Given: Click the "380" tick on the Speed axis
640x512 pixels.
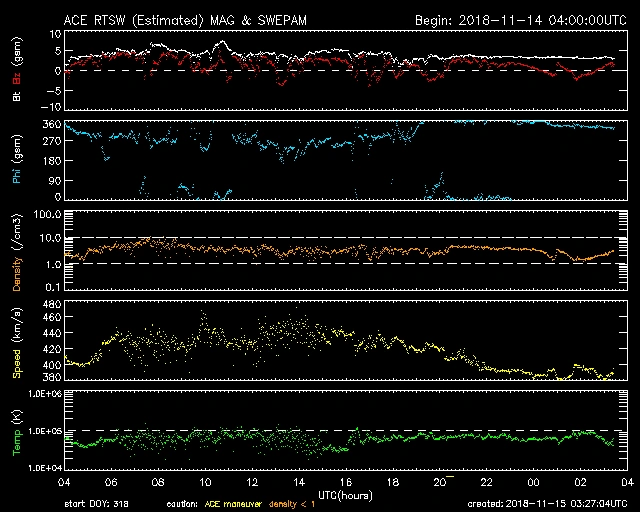Looking at the screenshot, I should (x=52, y=377).
